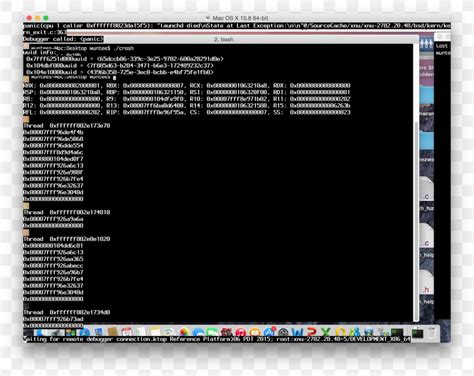Click the 'Waiting for remote debugger connection' text
Viewport: 474px width, 376px height.
pyautogui.click(x=87, y=339)
